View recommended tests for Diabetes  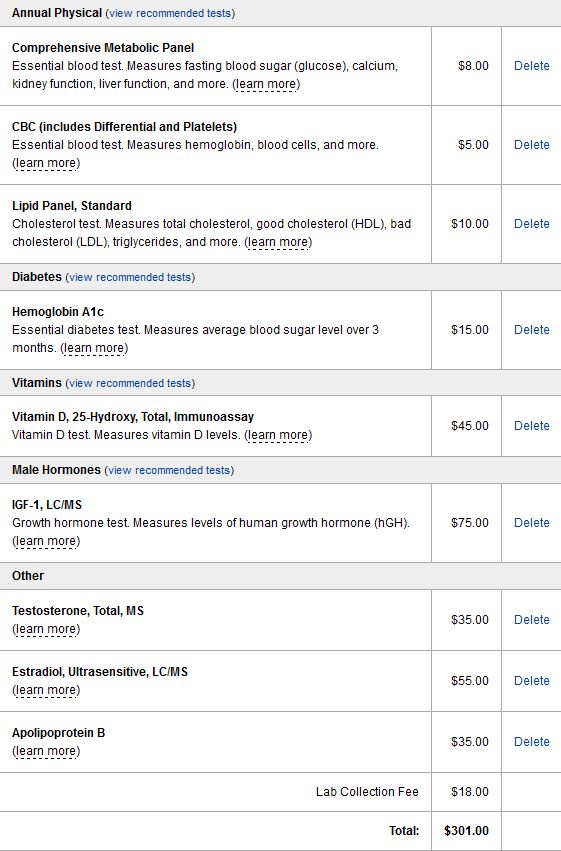[x=130, y=277]
